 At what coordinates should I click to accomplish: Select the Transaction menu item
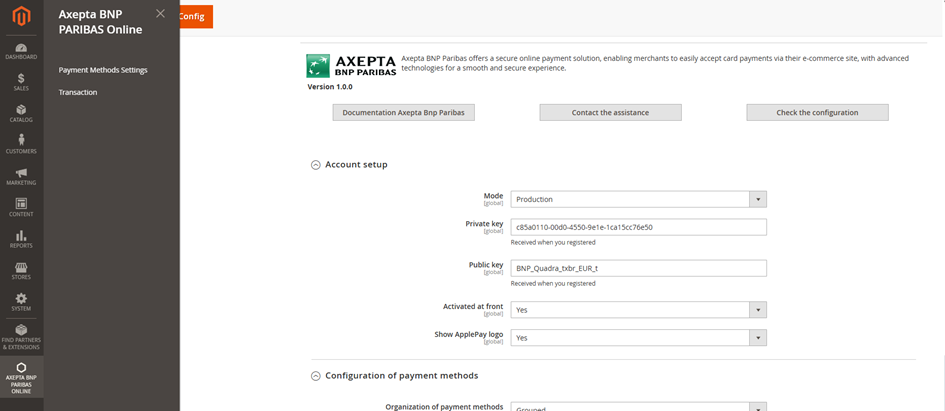tap(78, 92)
